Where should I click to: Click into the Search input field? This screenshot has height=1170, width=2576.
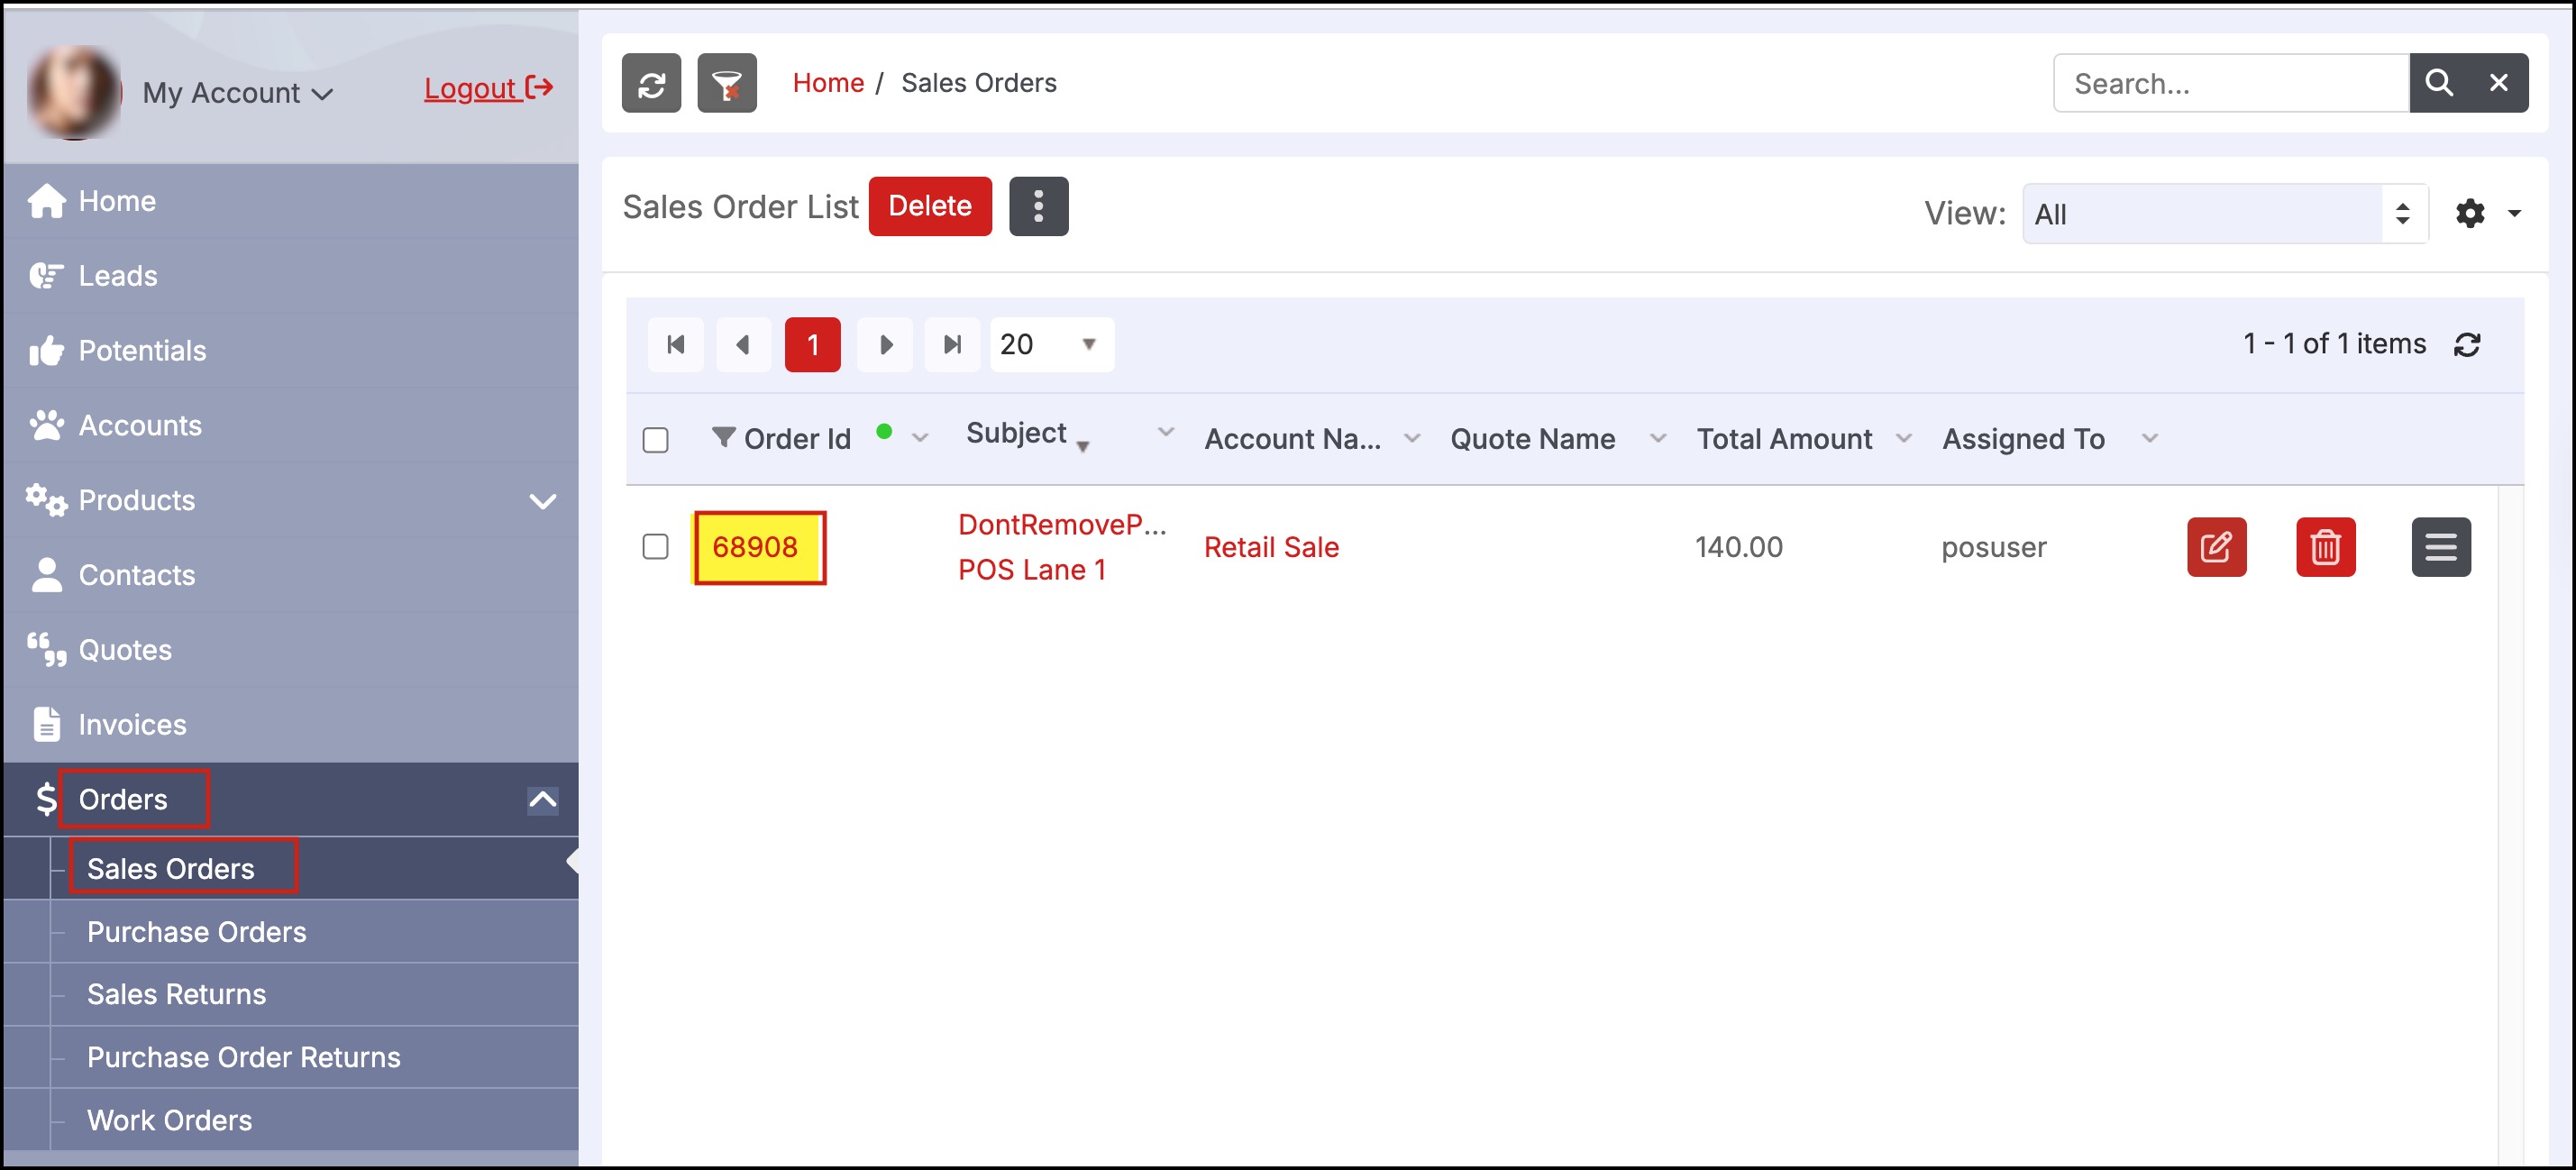(x=2230, y=84)
